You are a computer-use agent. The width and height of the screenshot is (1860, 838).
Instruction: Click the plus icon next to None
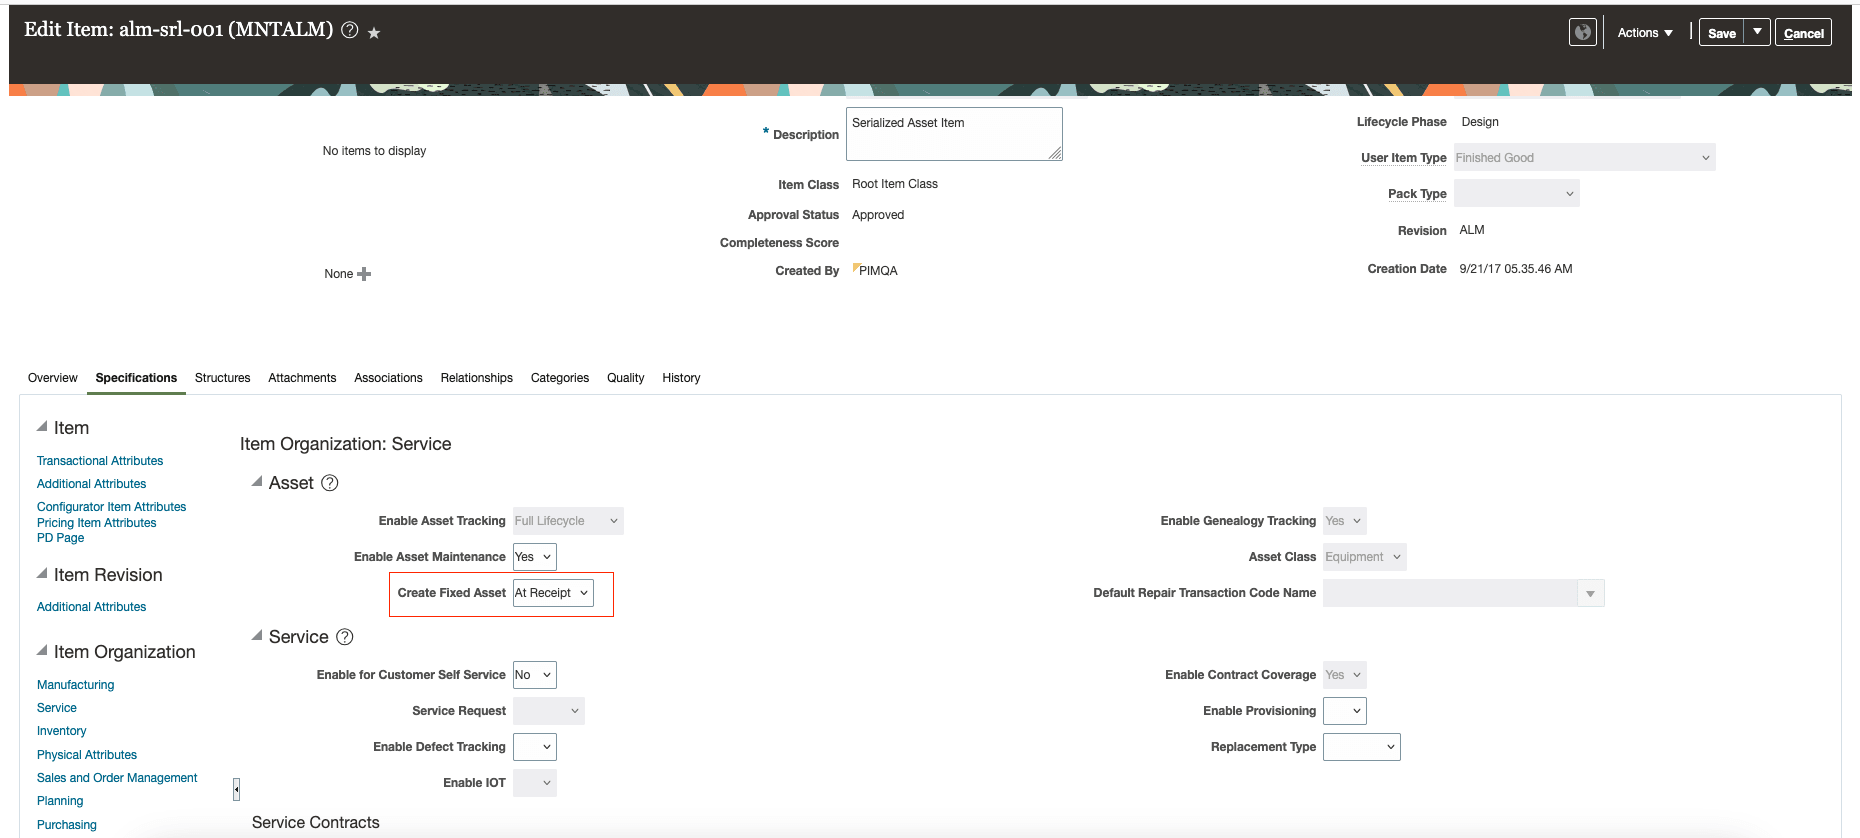pyautogui.click(x=364, y=274)
